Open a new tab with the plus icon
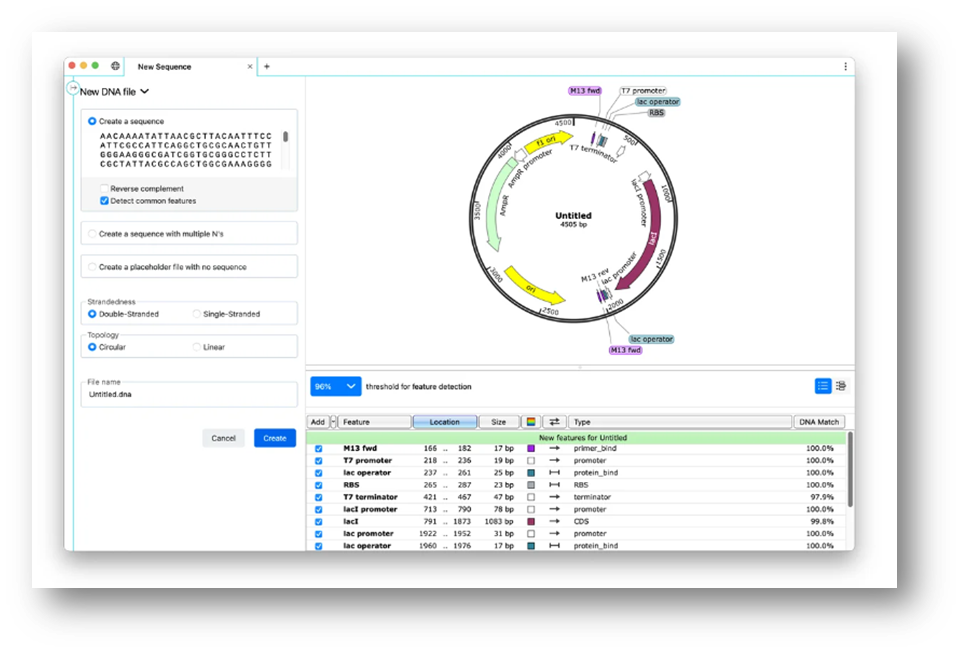 point(266,66)
